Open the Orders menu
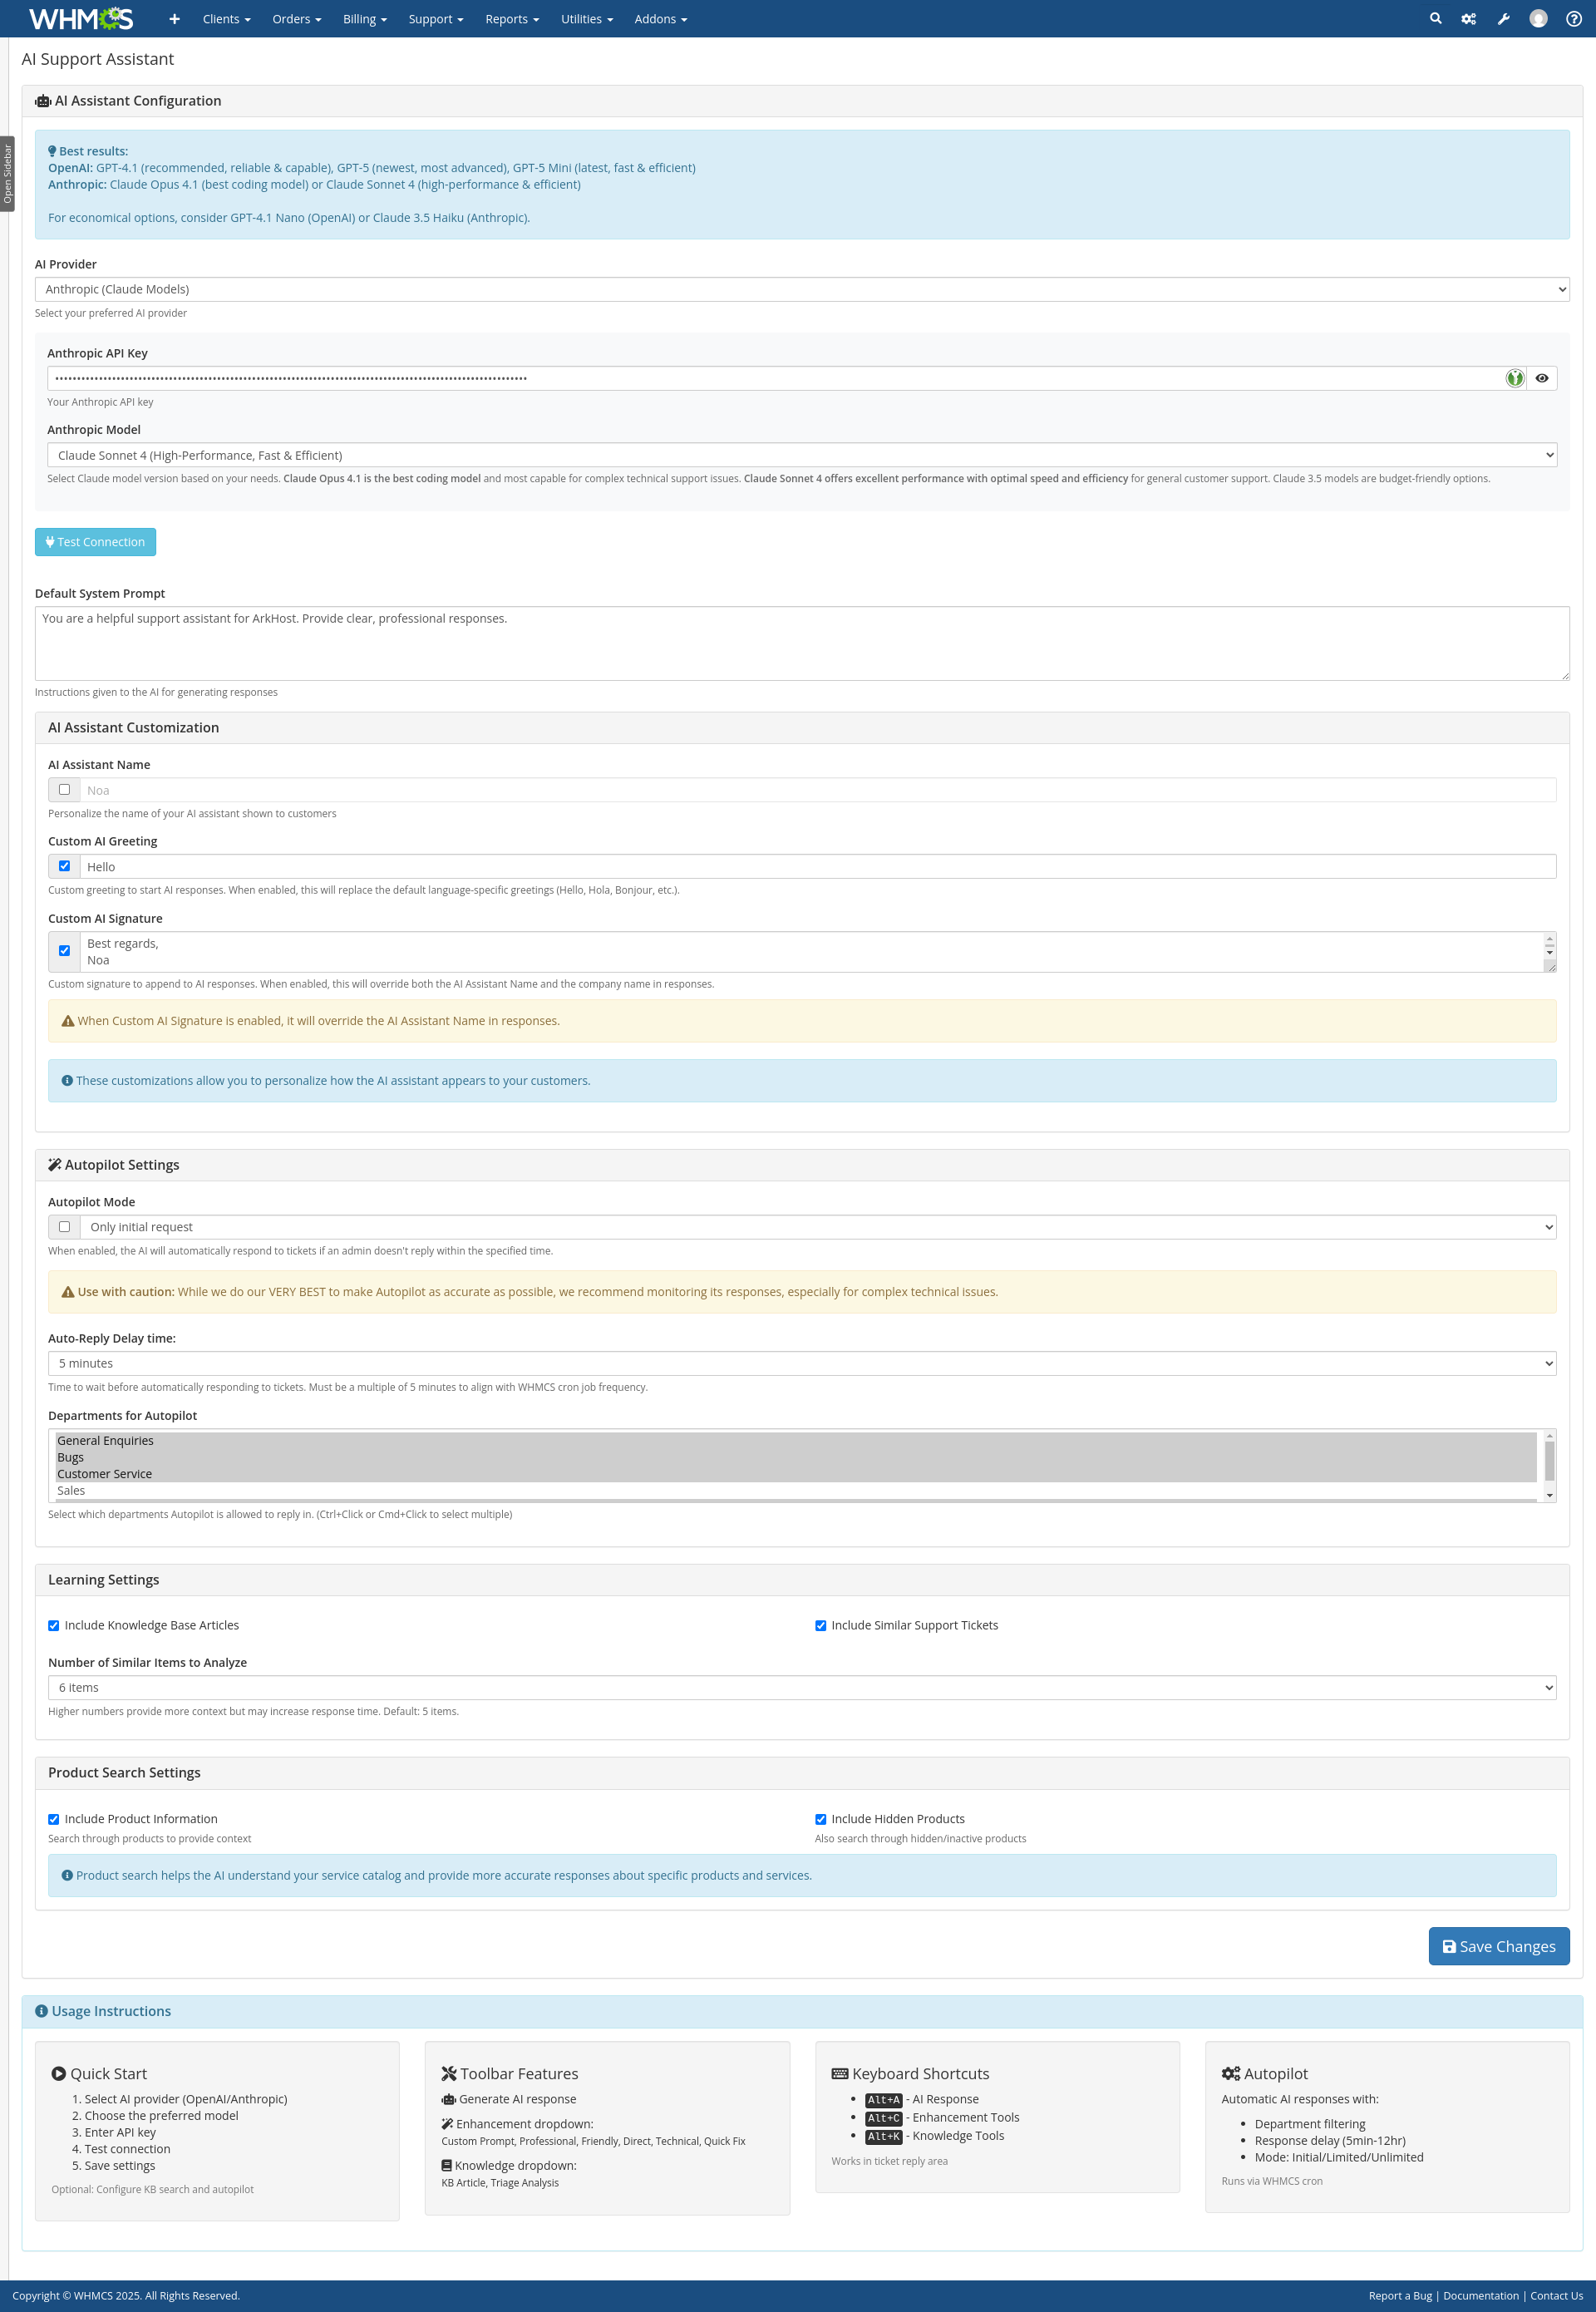1596x2312 pixels. pyautogui.click(x=296, y=19)
